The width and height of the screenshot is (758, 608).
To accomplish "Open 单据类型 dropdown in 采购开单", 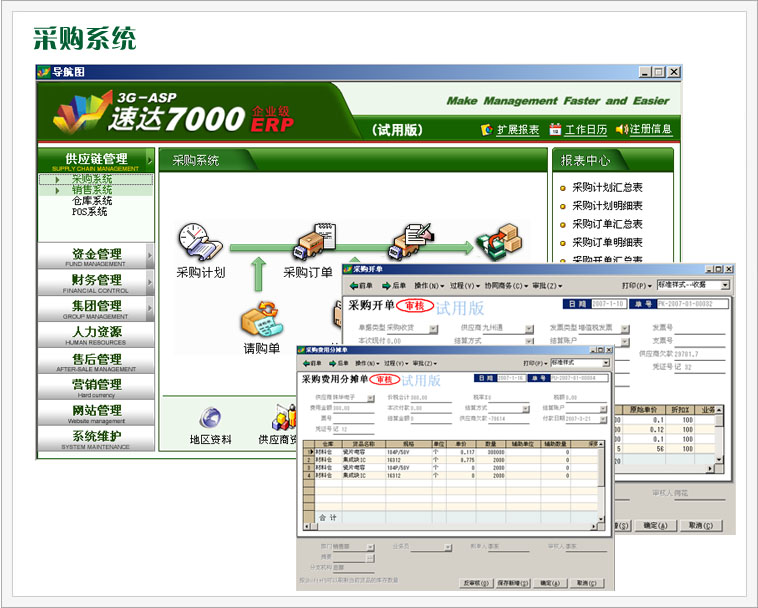I will coord(433,329).
